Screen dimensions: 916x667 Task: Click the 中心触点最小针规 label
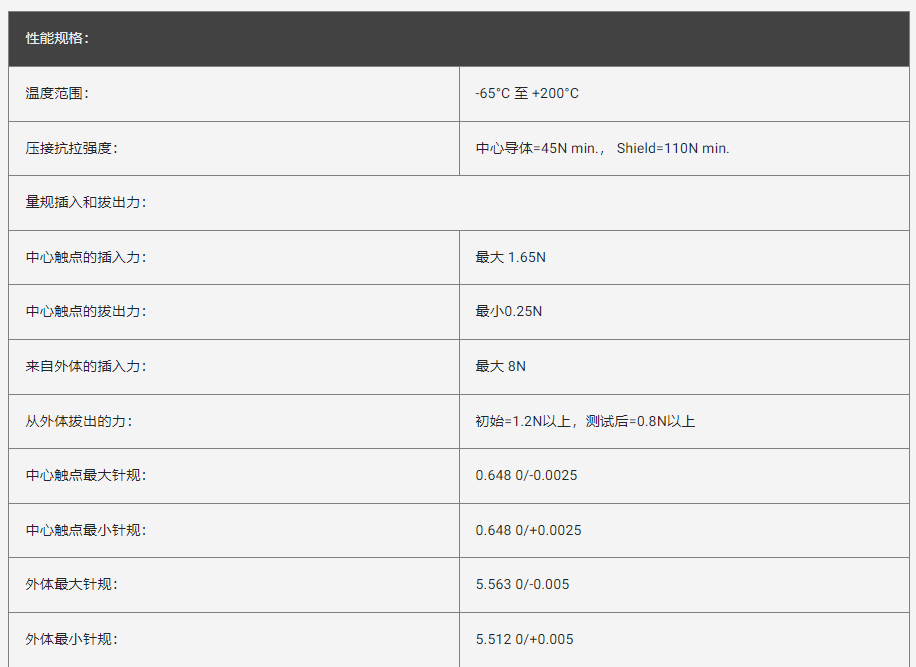click(x=86, y=530)
